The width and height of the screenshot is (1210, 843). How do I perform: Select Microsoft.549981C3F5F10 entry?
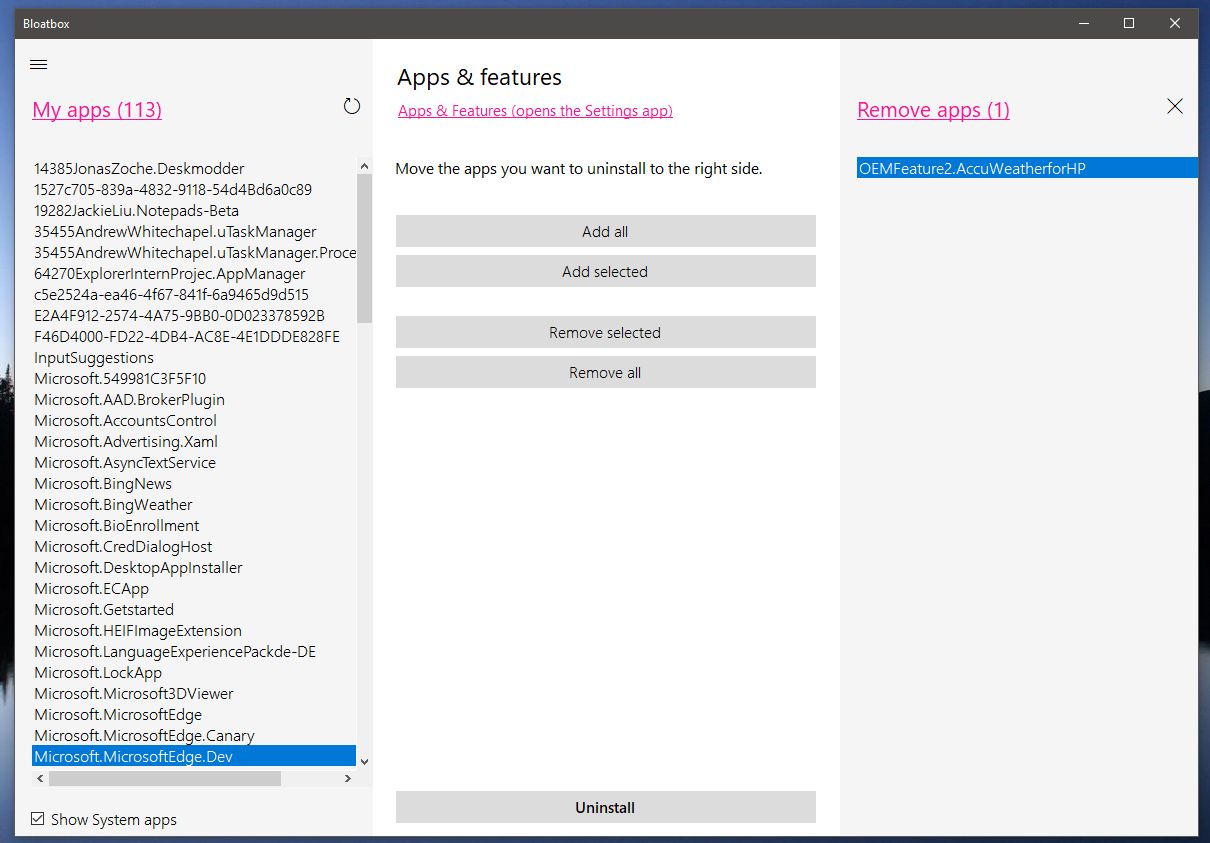[194, 378]
